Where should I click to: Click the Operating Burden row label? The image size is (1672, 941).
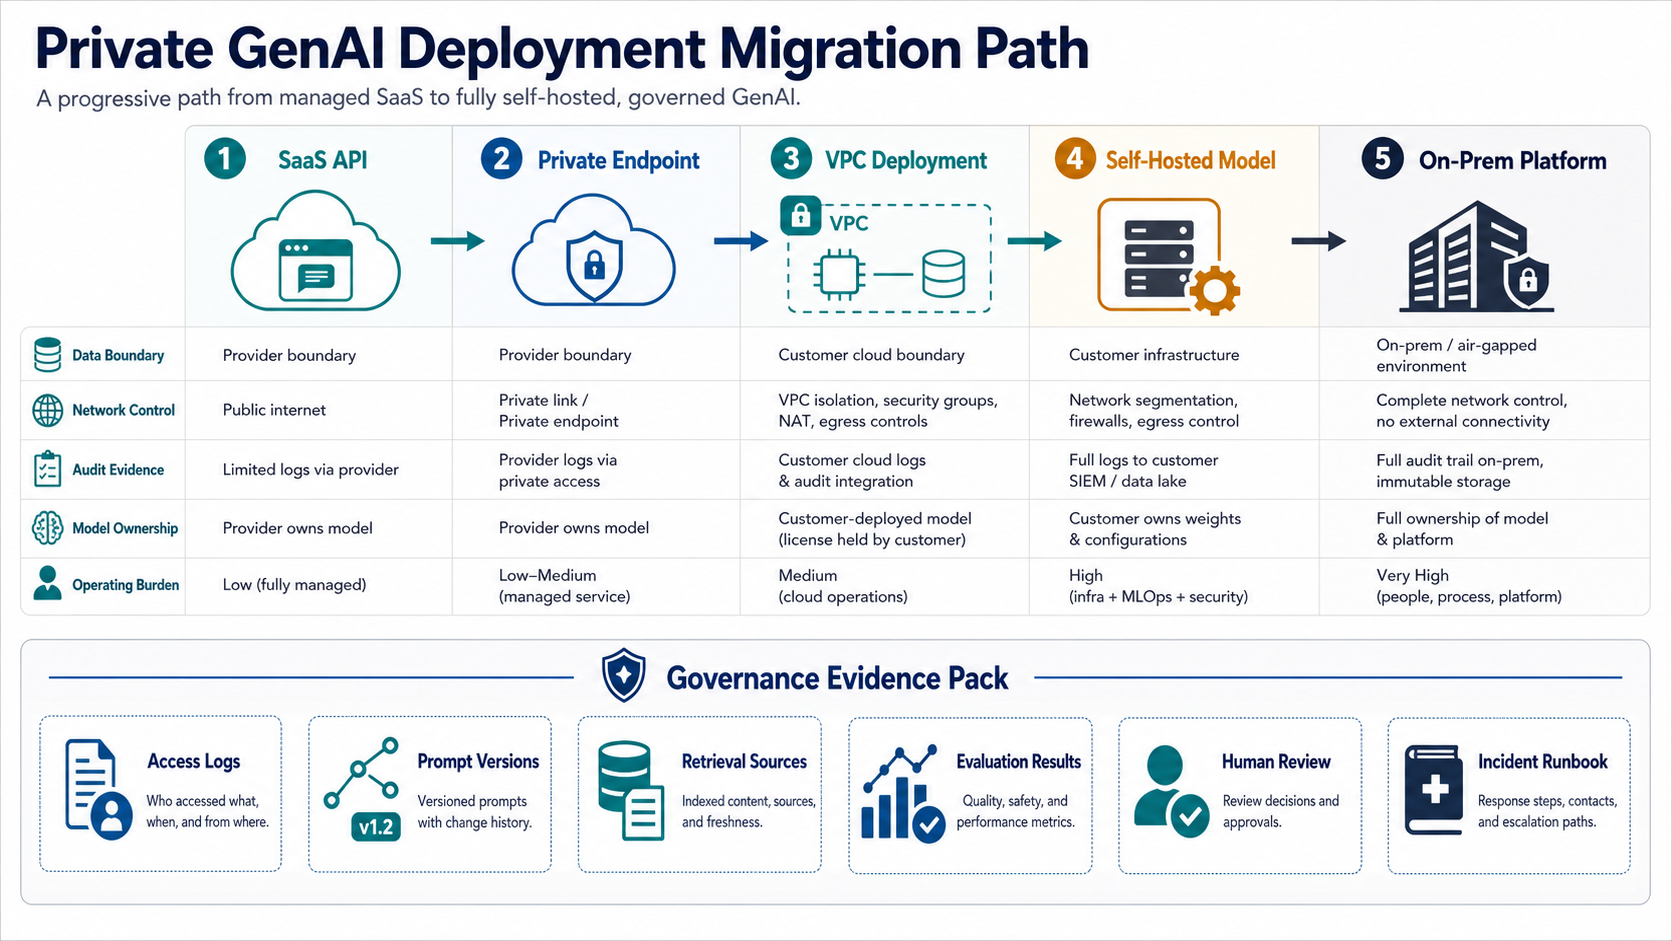pyautogui.click(x=126, y=585)
